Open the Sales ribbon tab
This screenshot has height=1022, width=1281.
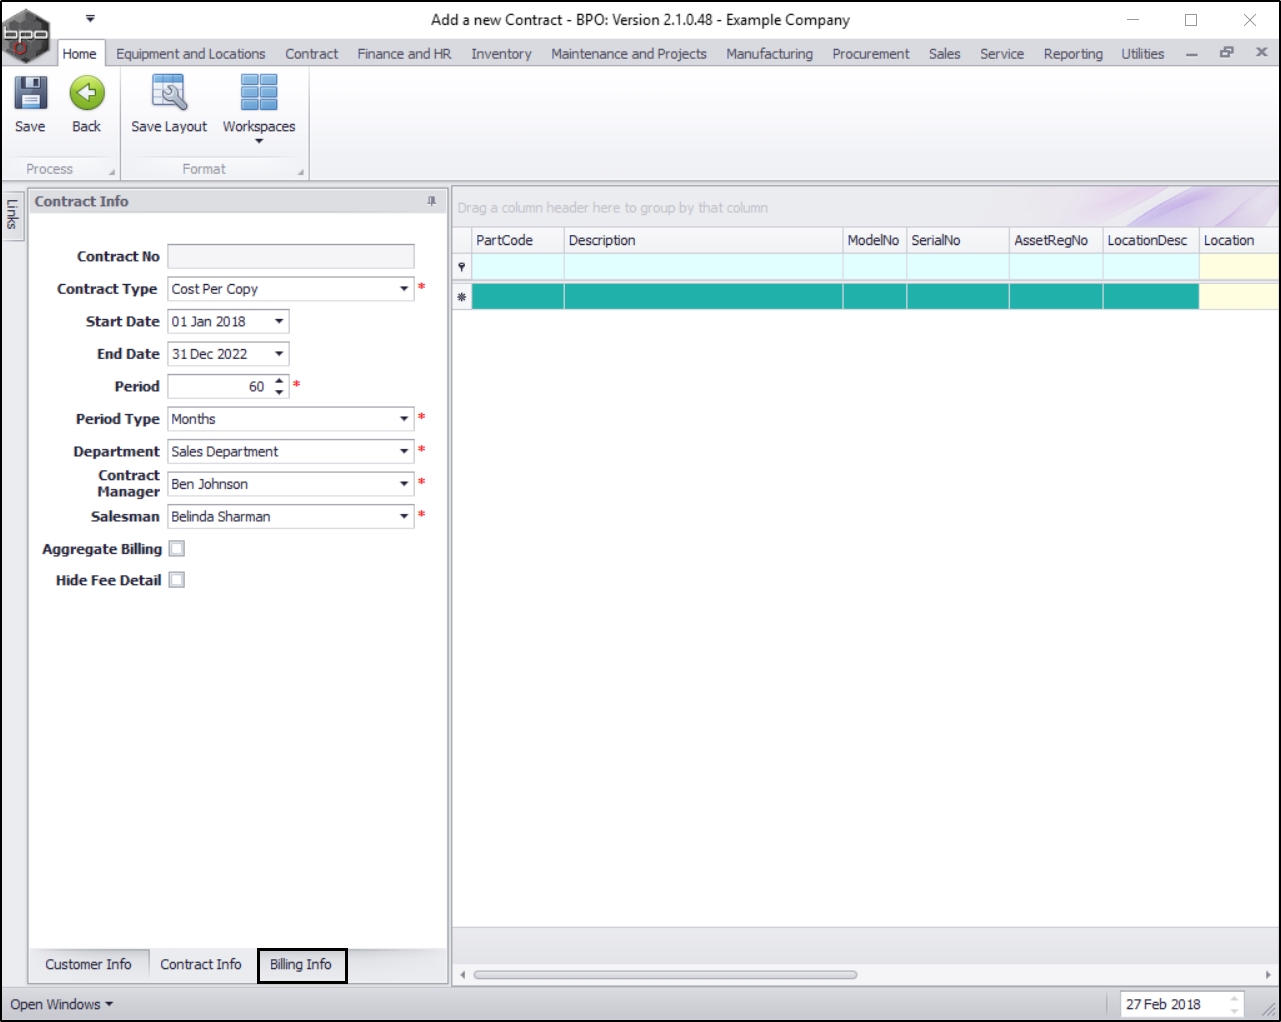tap(945, 54)
